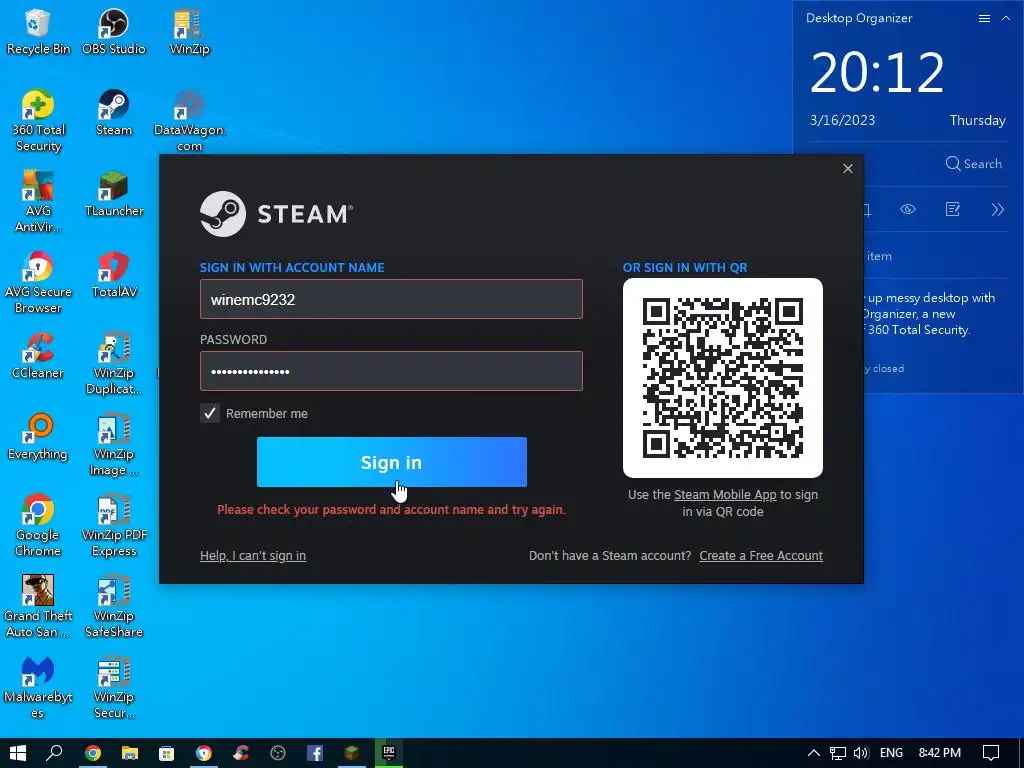The width and height of the screenshot is (1024, 768).
Task: Open the Help, I can't sign in link
Action: pos(253,556)
